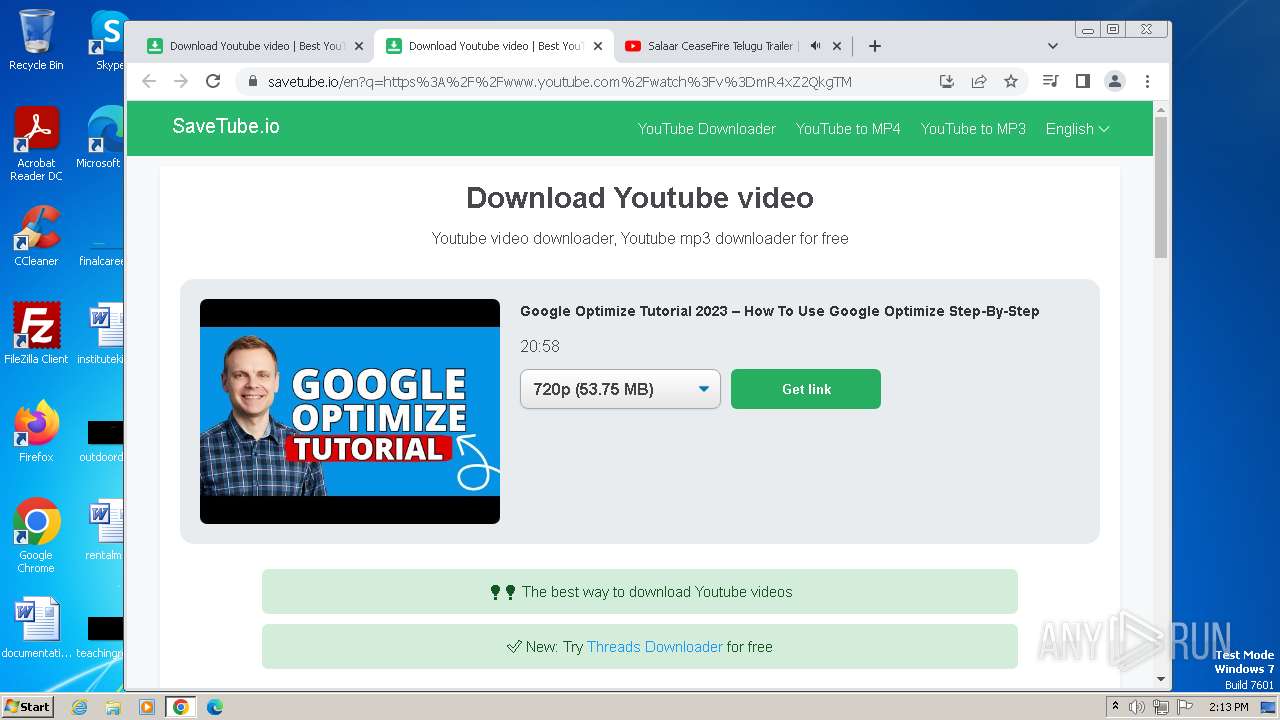Open File Explorer folder icon in taskbar
Screen dimensions: 1280x720
[x=113, y=707]
